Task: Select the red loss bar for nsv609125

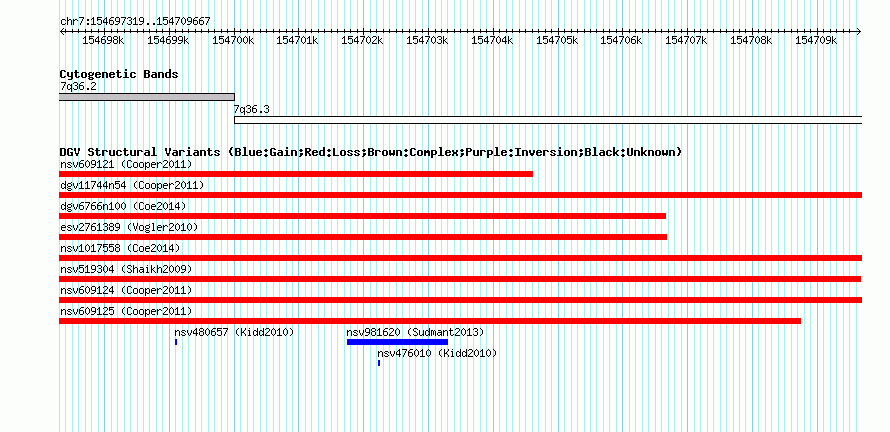Action: 430,321
